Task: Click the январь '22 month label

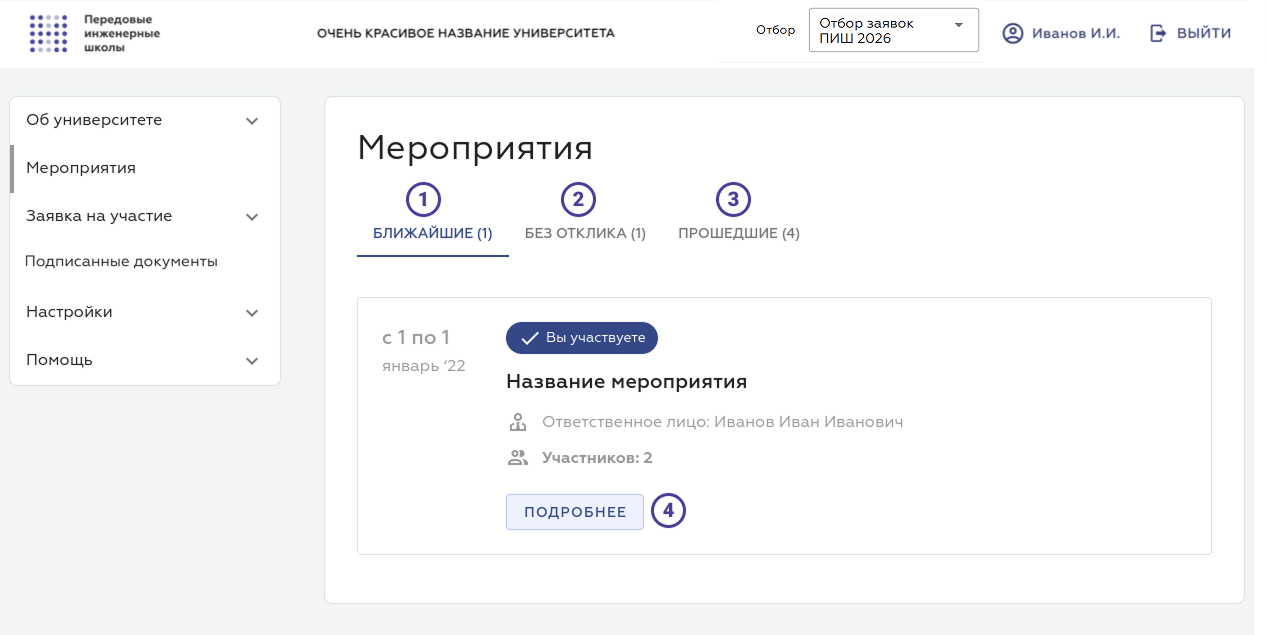Action: [424, 366]
